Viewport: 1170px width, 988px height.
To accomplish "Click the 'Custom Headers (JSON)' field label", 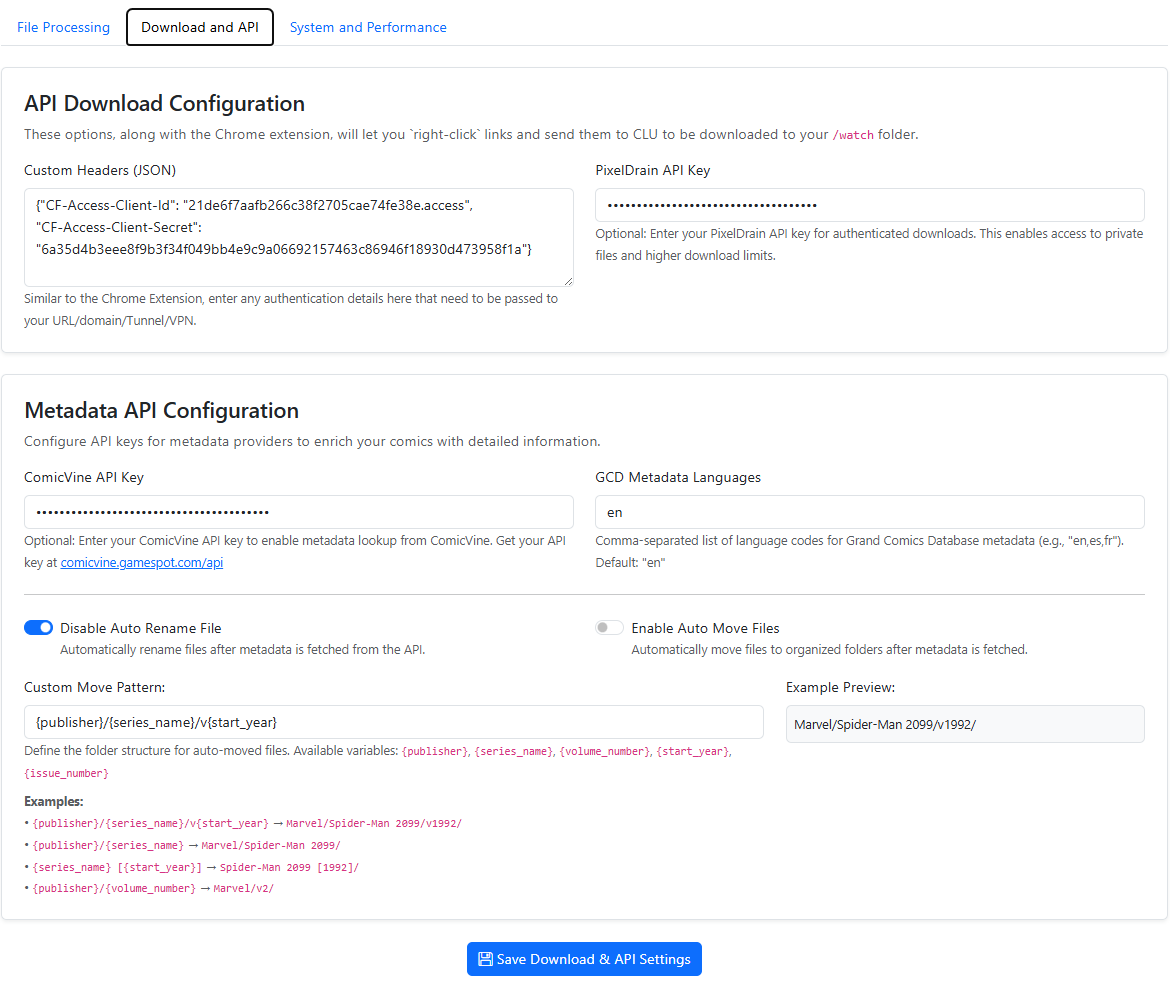I will pyautogui.click(x=100, y=170).
